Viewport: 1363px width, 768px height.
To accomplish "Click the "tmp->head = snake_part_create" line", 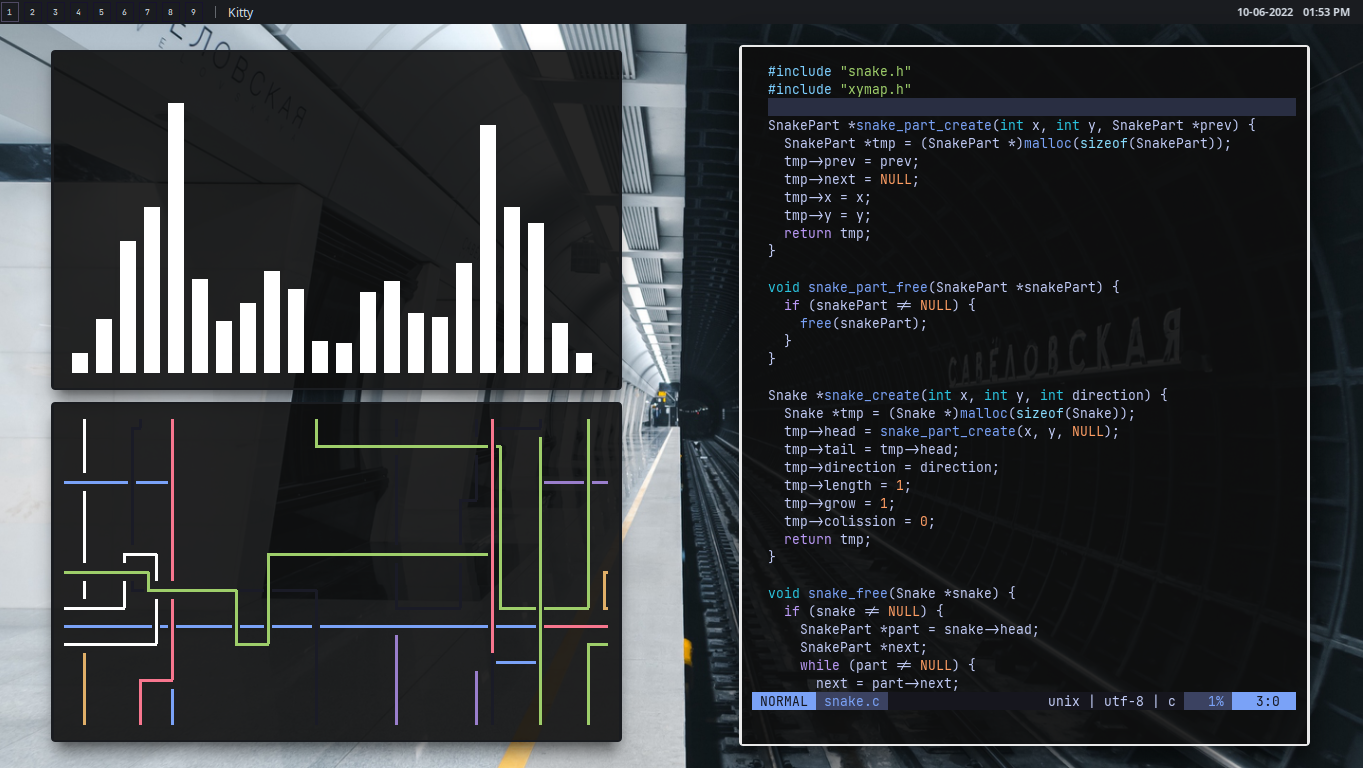I will (952, 431).
